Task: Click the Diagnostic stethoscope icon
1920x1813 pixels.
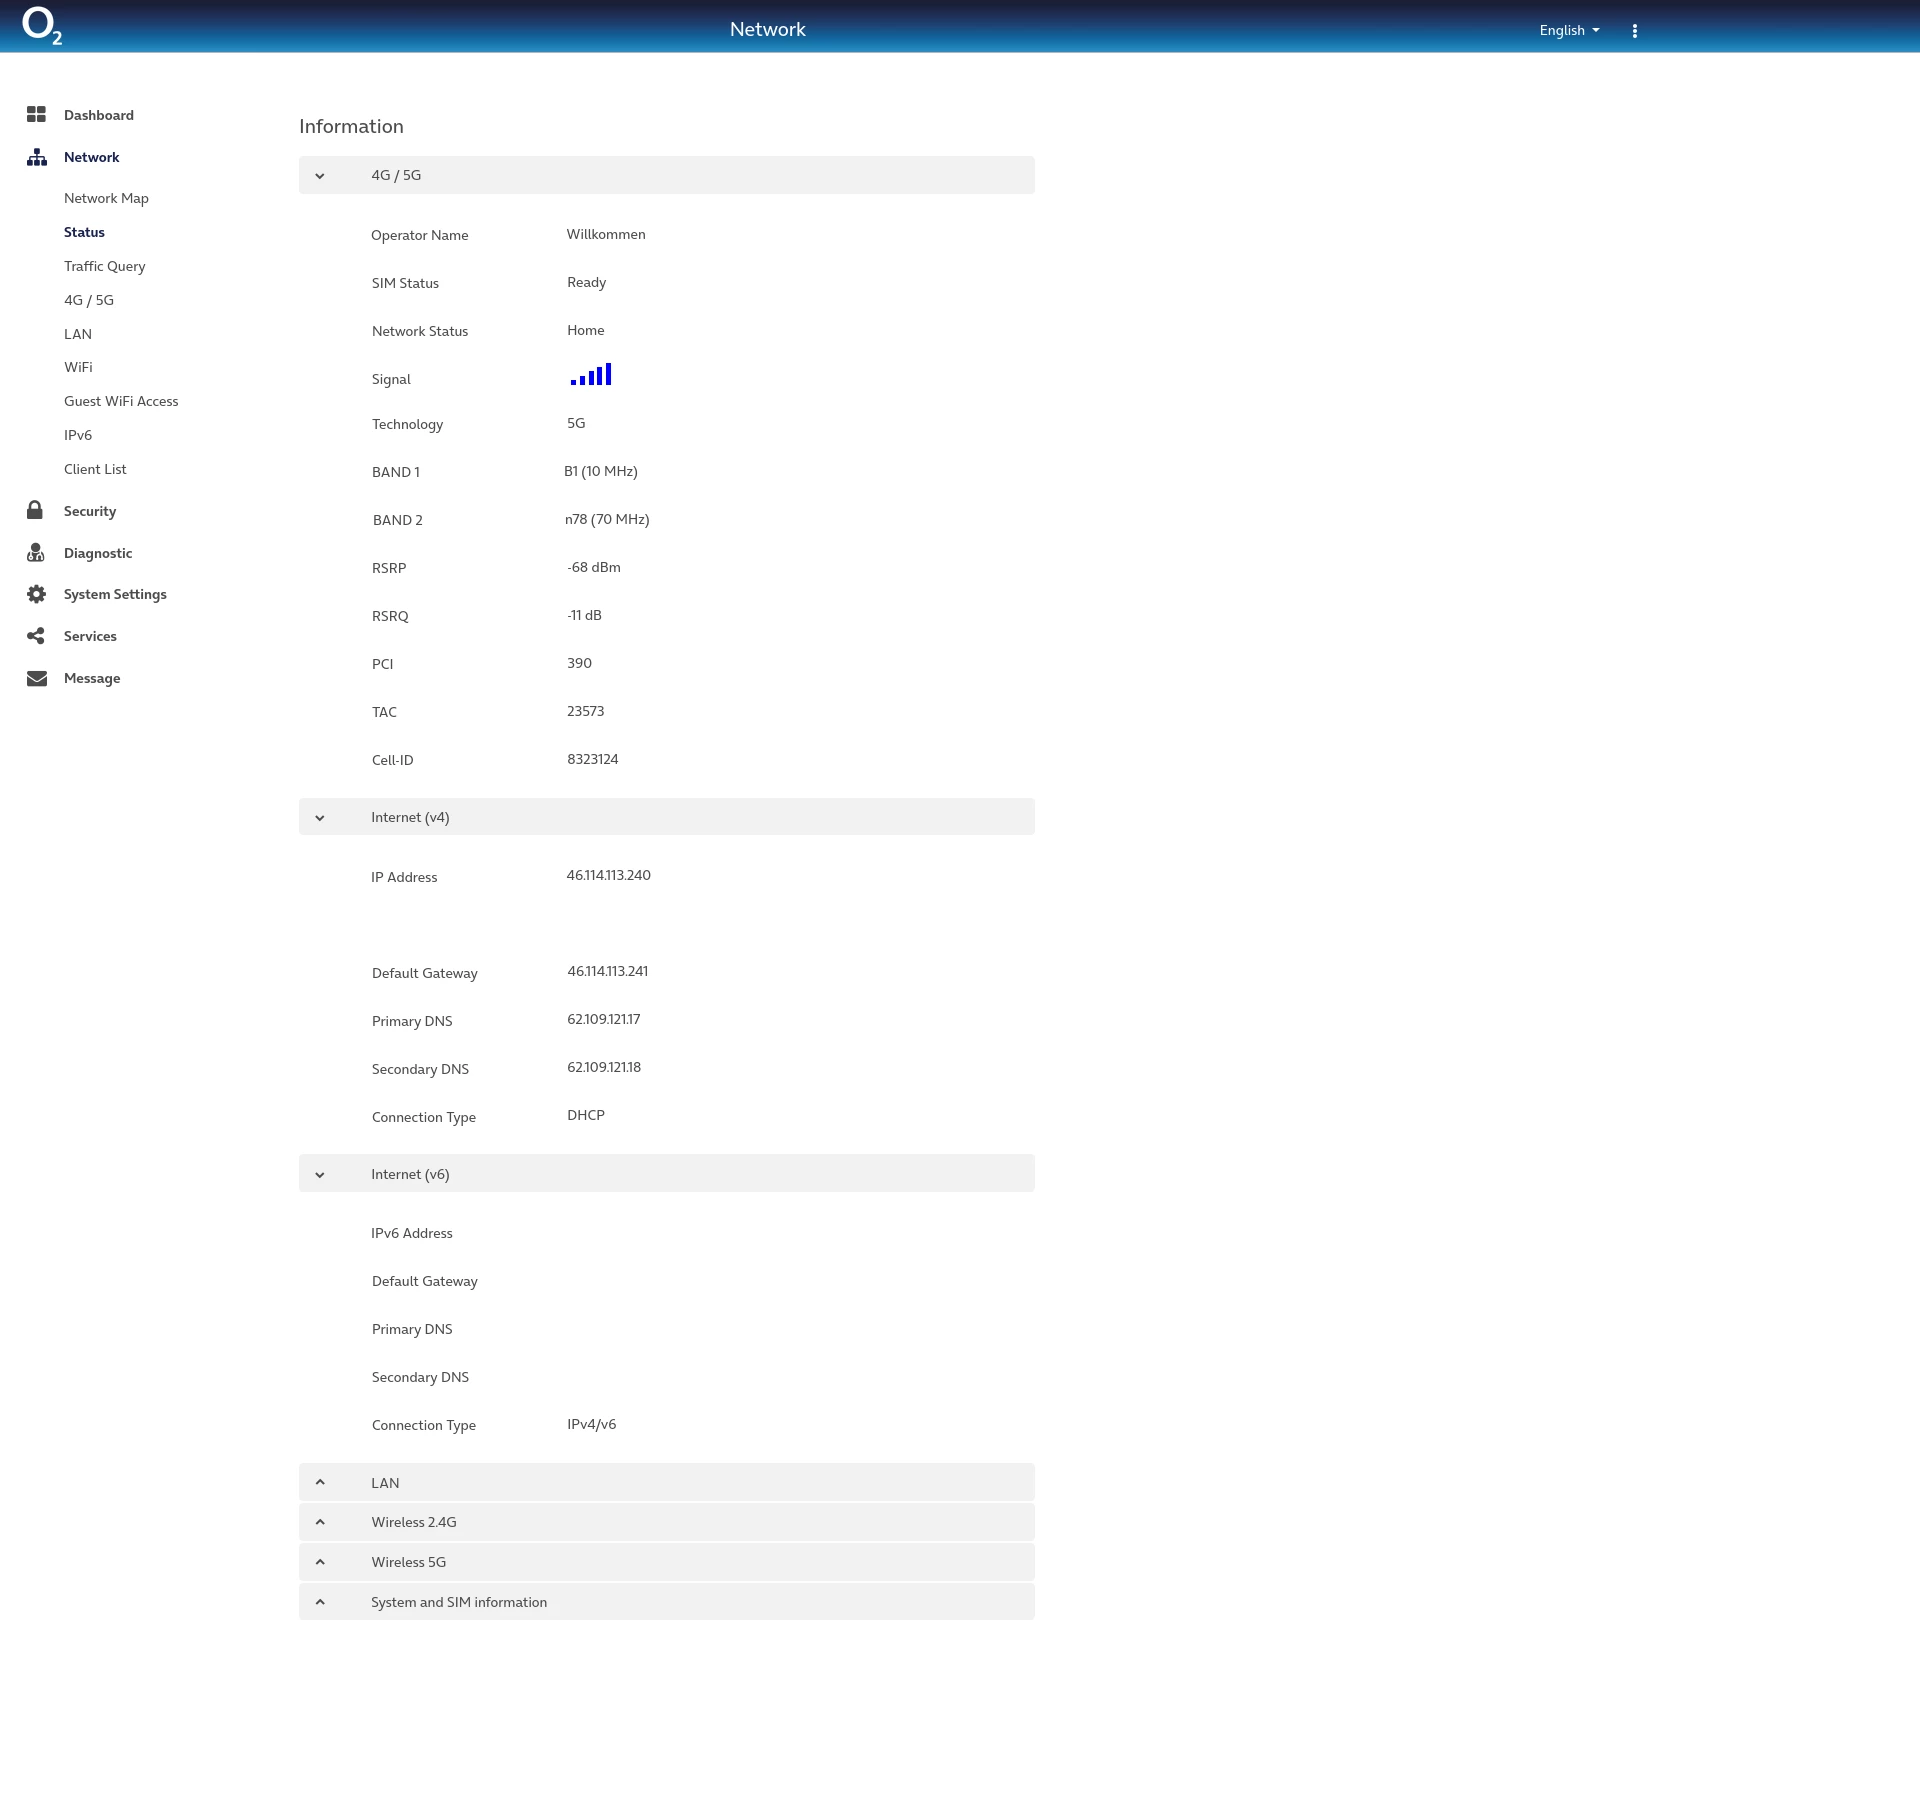Action: (x=36, y=553)
